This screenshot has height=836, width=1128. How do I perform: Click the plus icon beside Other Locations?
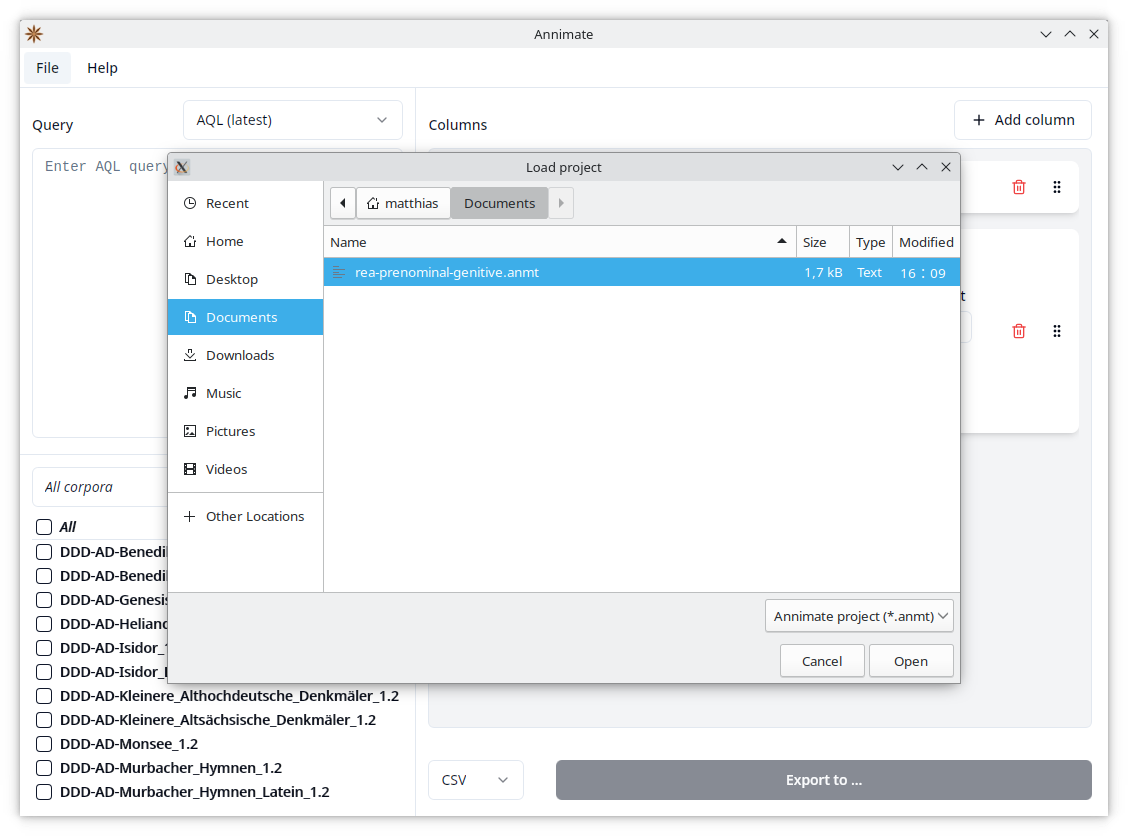(x=189, y=517)
